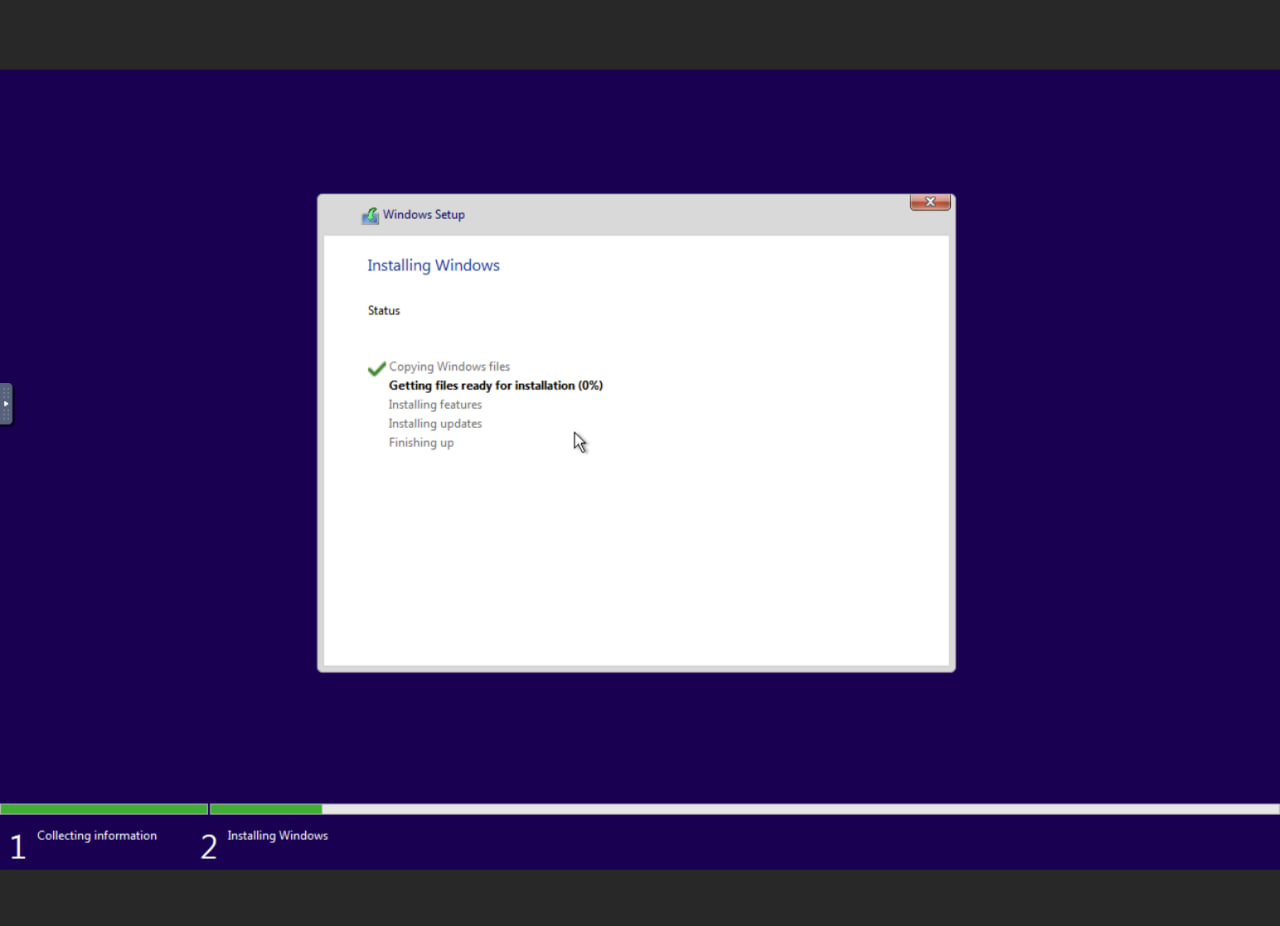
Task: Click the Collecting information progress bar segment
Action: 104,809
